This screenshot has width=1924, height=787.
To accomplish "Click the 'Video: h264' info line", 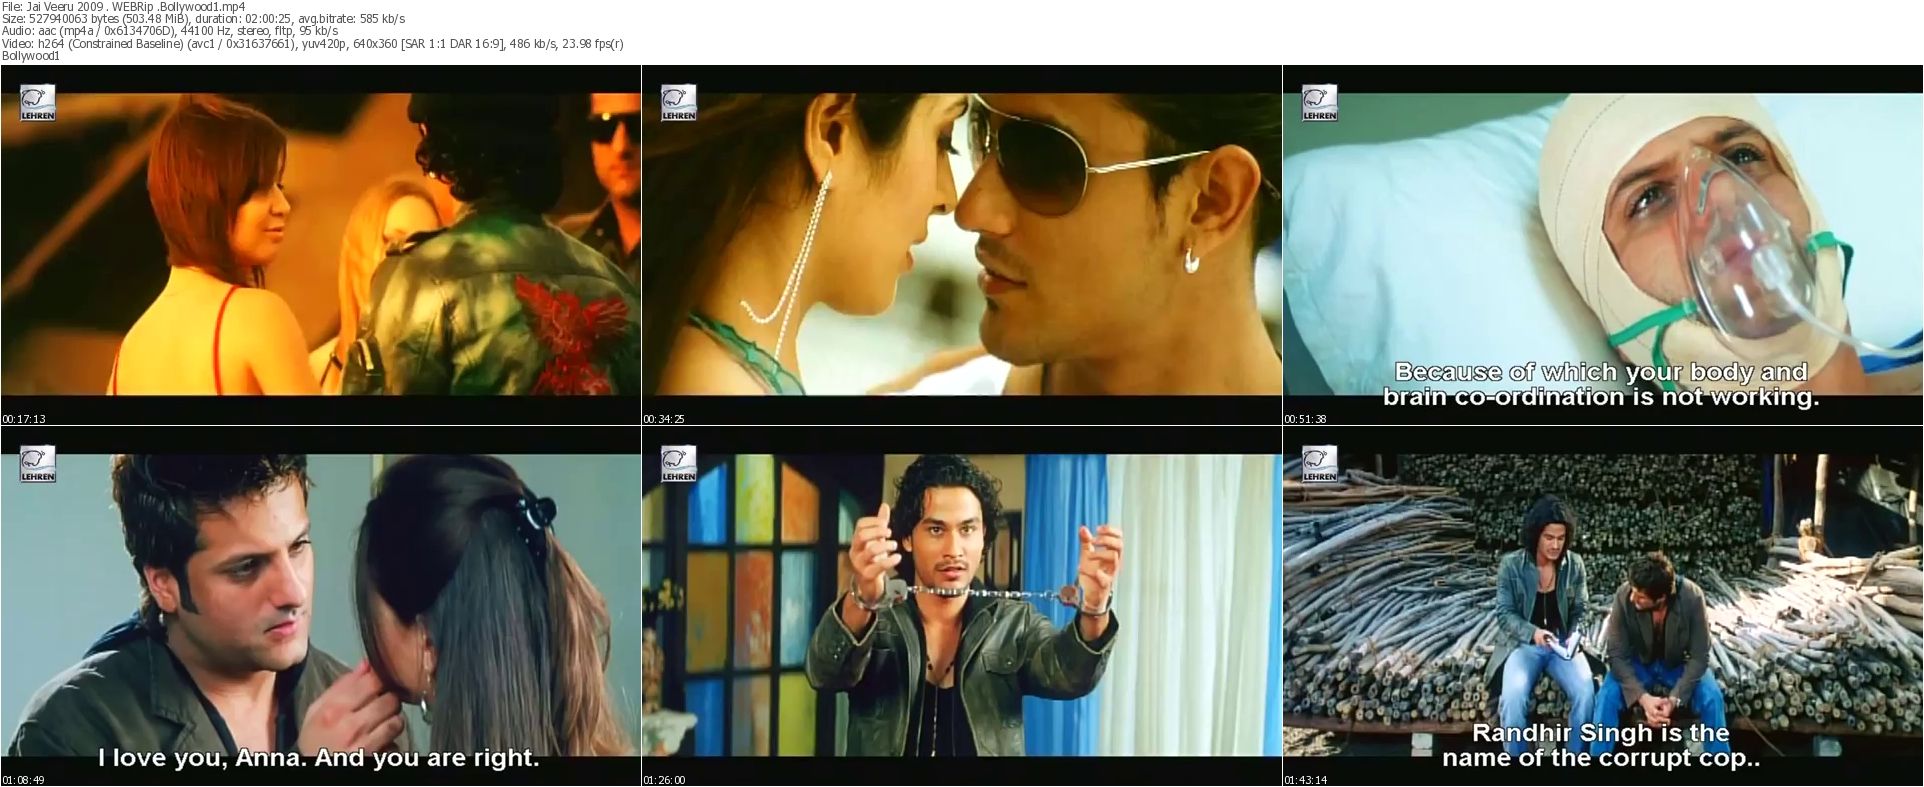I will [312, 44].
